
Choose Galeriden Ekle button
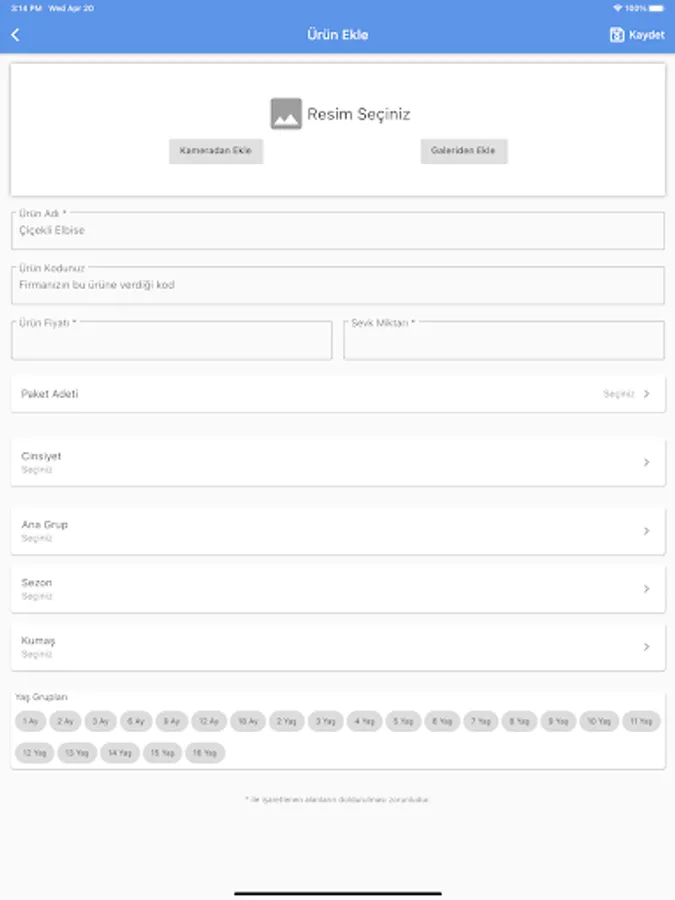point(464,151)
